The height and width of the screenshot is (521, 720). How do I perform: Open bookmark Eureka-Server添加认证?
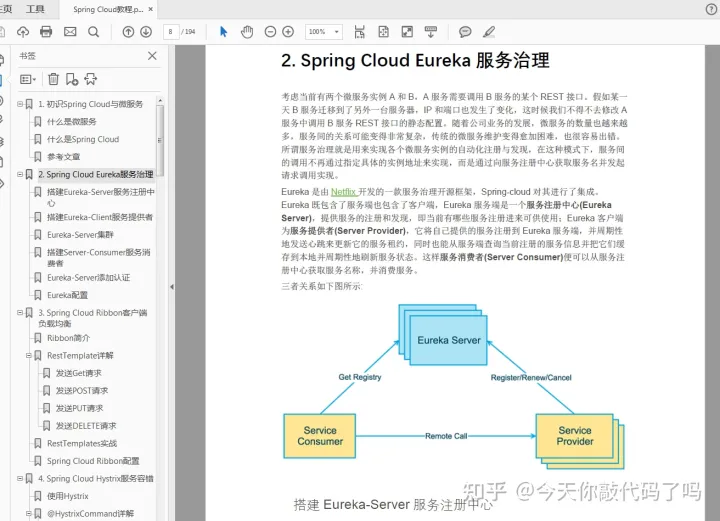[89, 278]
